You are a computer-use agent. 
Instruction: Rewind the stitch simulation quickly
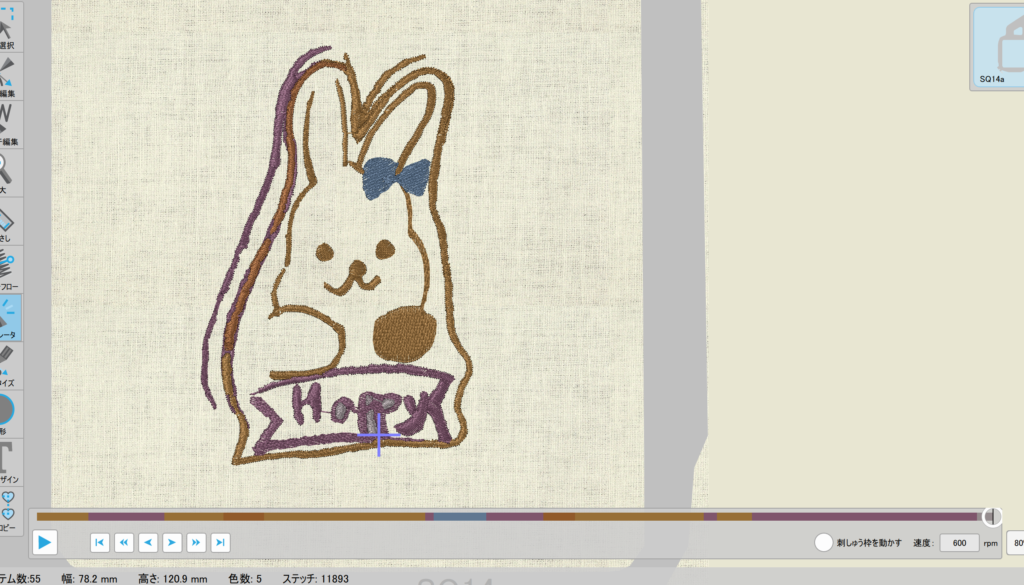124,542
